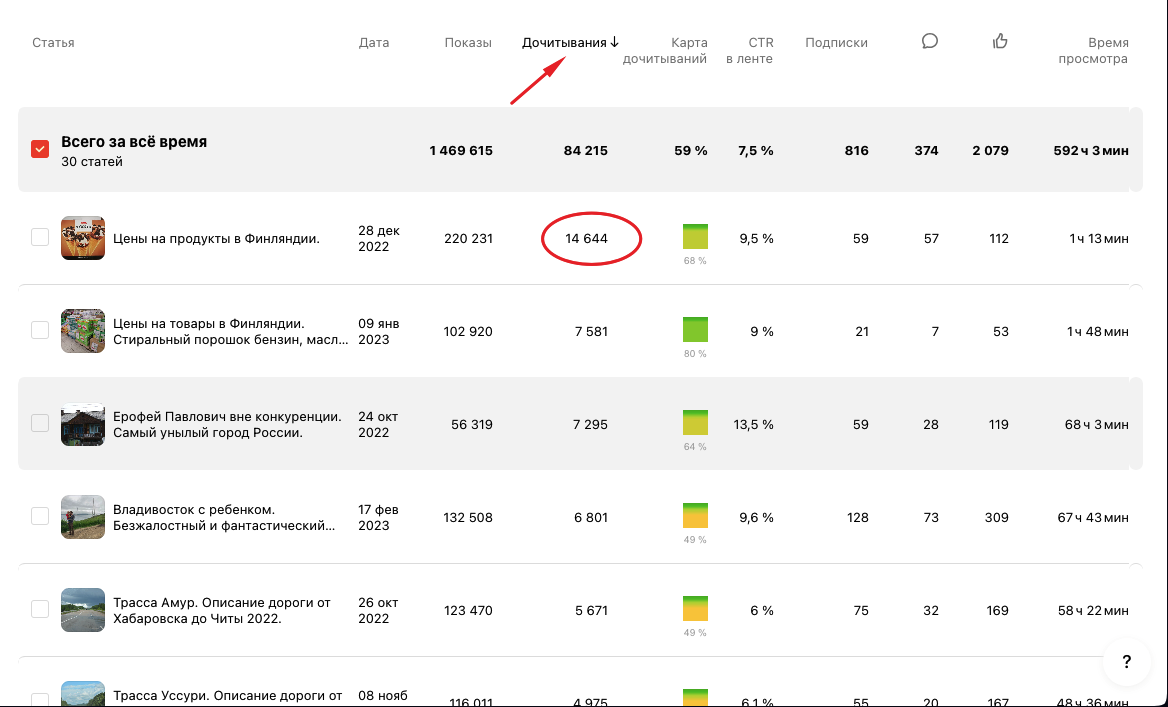Sort by 'CTR в ленте' column header
This screenshot has width=1168, height=707.
(x=749, y=51)
